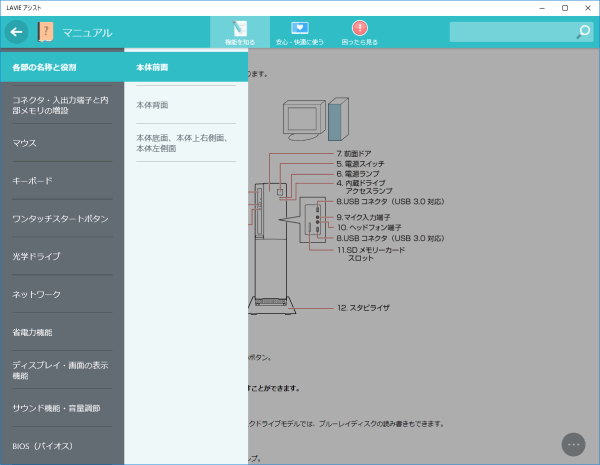Open the 困ったら見る tab
The height and width of the screenshot is (465, 600).
(359, 32)
